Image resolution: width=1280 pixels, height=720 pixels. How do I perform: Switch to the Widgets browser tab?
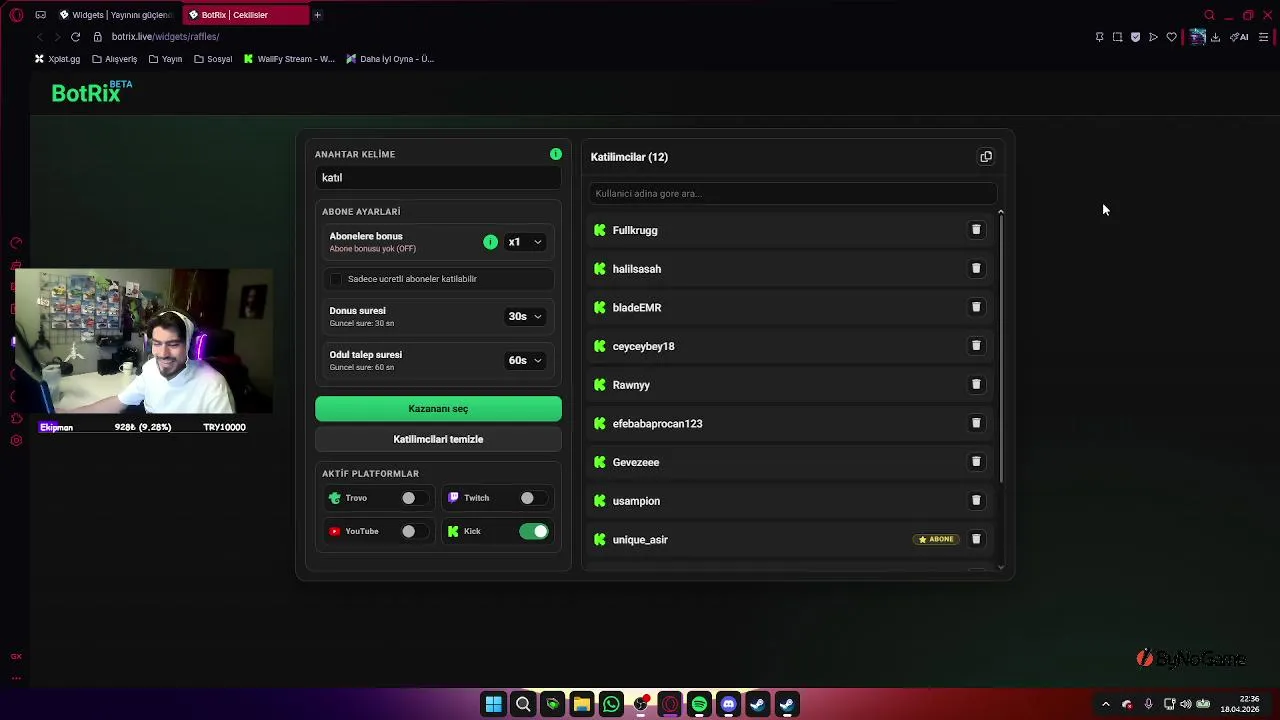[116, 15]
